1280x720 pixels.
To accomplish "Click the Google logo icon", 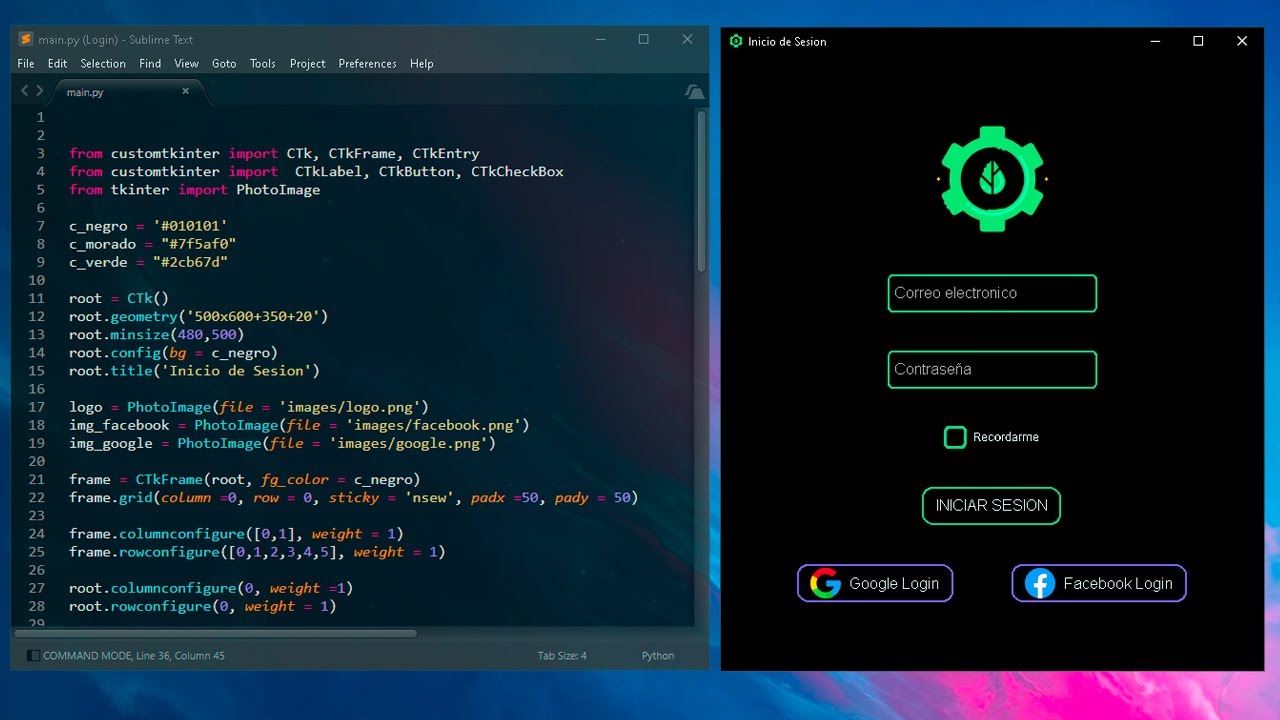I will coord(825,583).
